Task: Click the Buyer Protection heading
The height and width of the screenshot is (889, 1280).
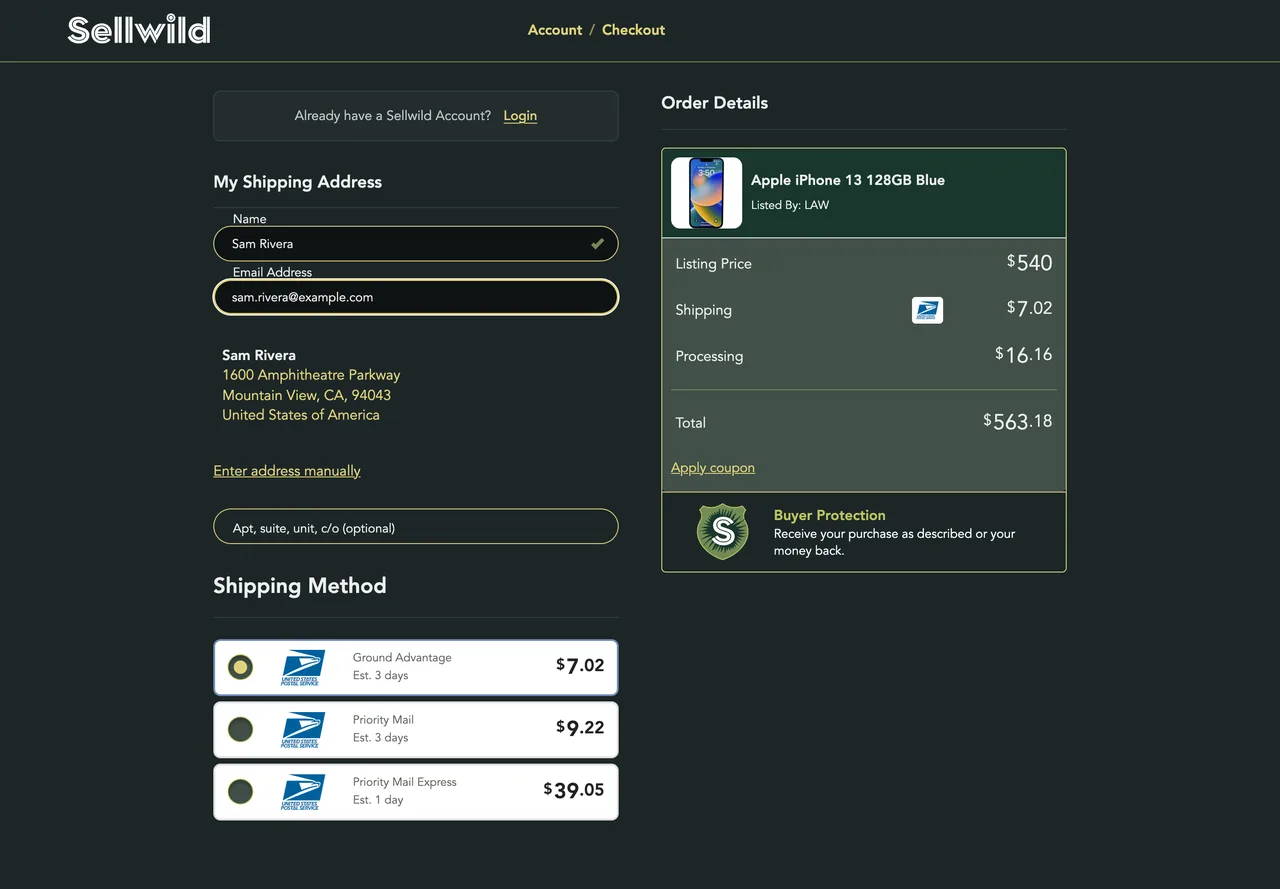Action: [830, 515]
